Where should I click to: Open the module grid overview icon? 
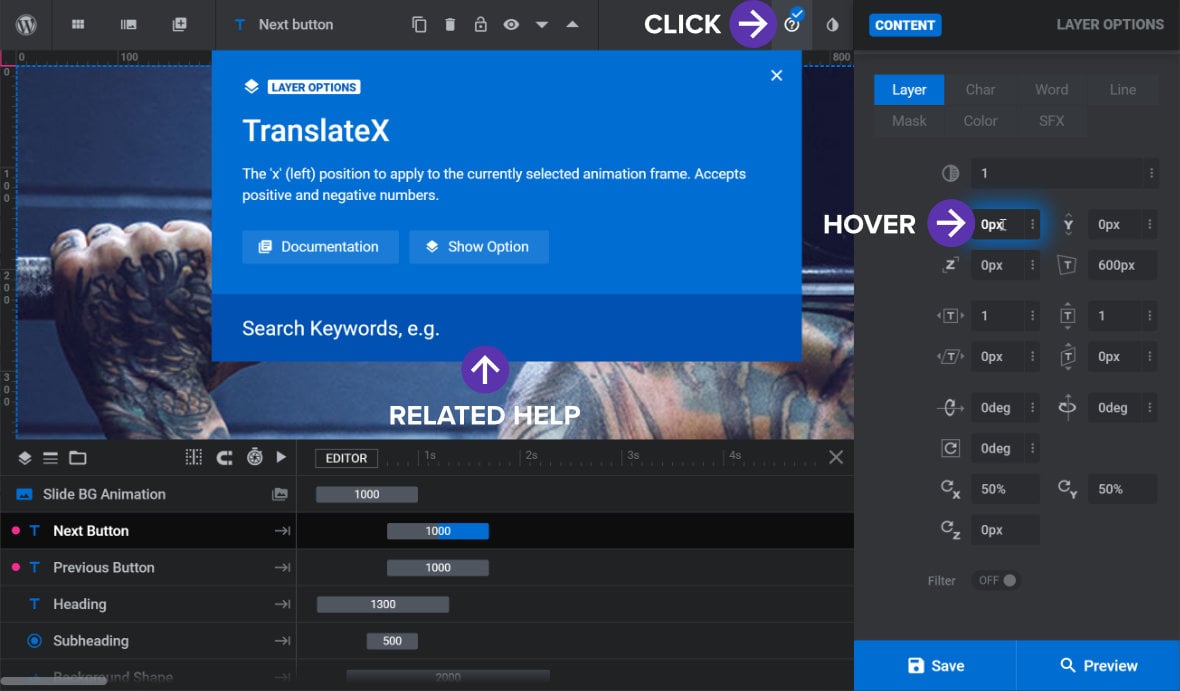coord(78,25)
